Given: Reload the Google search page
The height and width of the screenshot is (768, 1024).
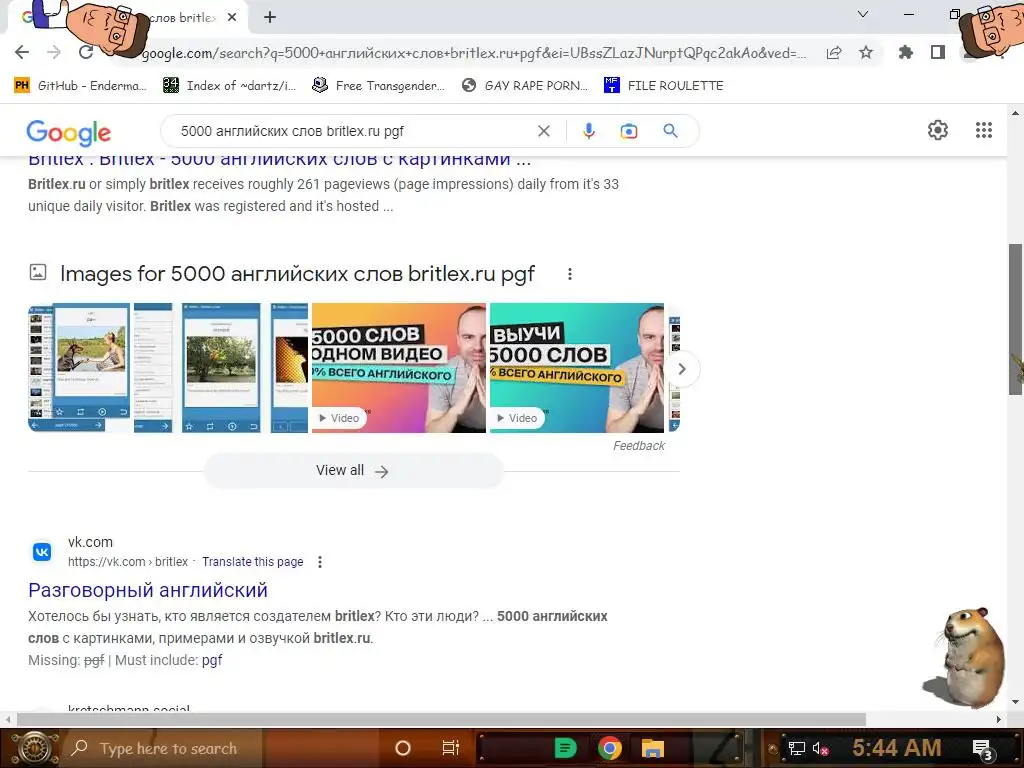Looking at the screenshot, I should coord(86,52).
